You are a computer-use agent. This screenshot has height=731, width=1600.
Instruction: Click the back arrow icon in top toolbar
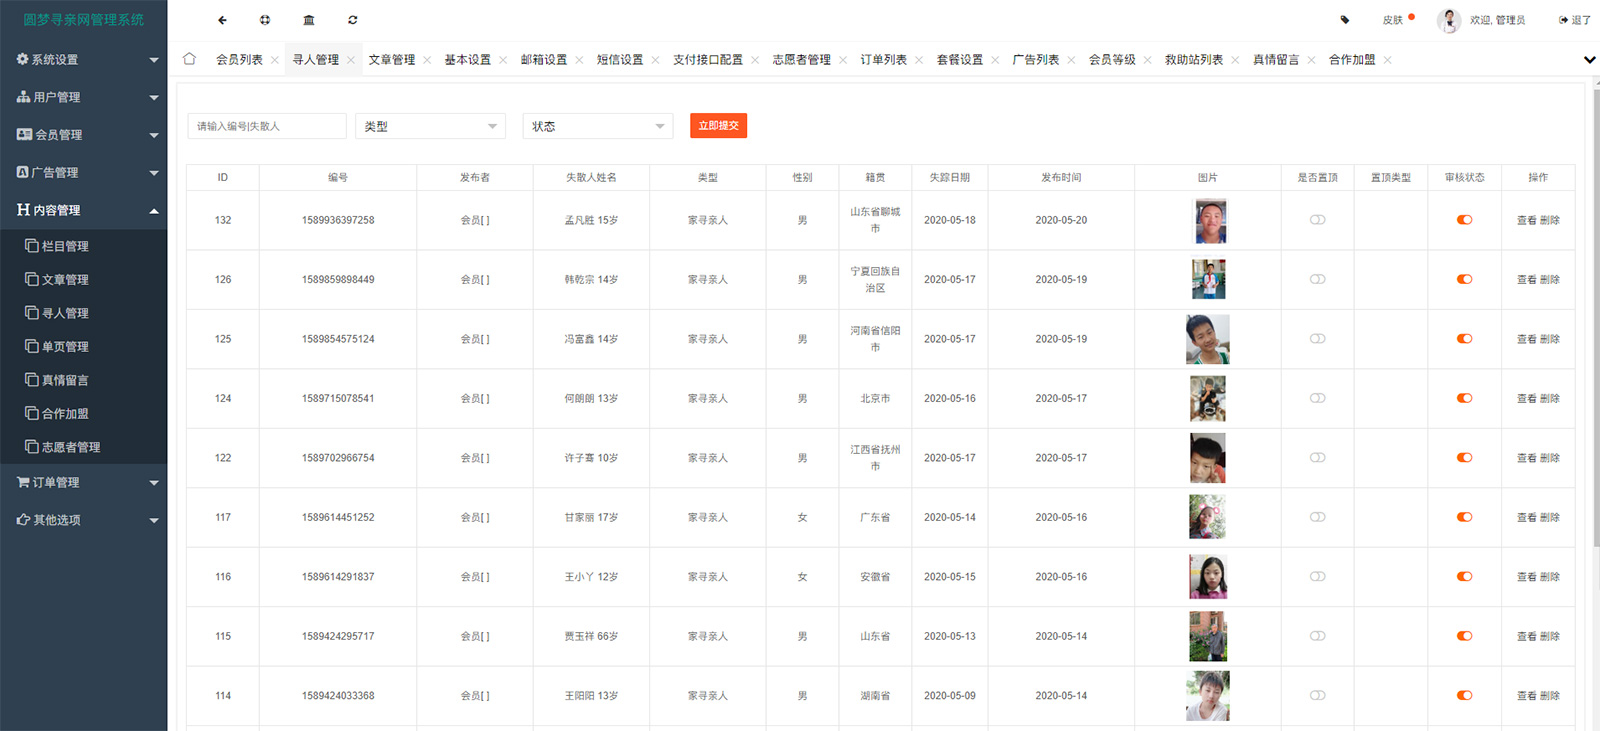tap(222, 20)
